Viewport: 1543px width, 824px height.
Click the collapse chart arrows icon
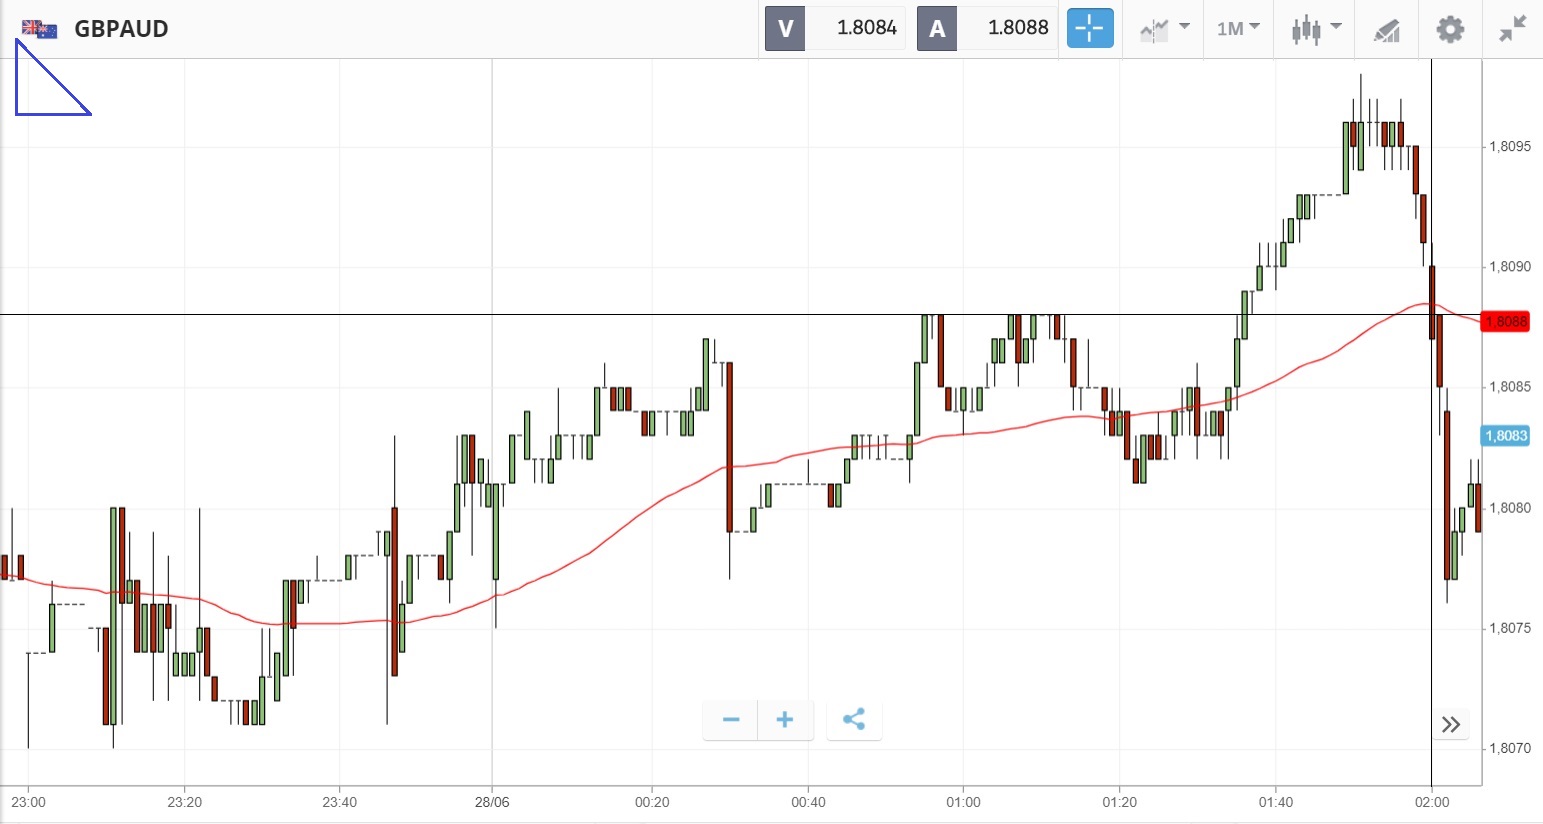tap(1513, 29)
